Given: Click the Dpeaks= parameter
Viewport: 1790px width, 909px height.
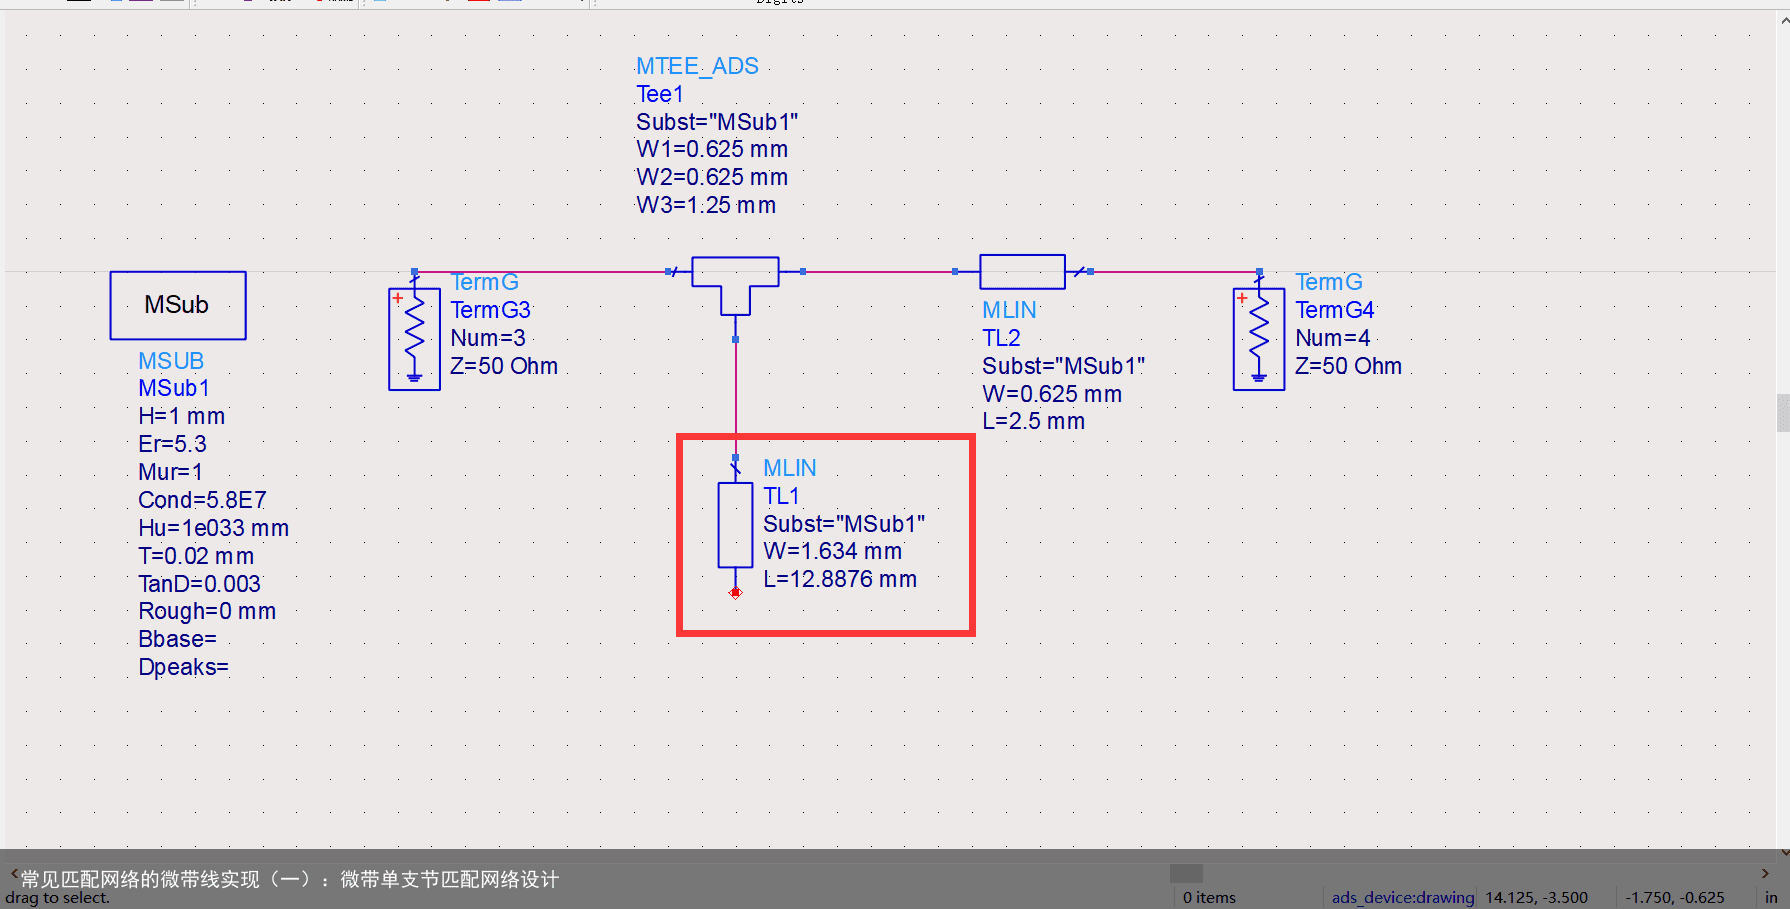Looking at the screenshot, I should pos(183,667).
